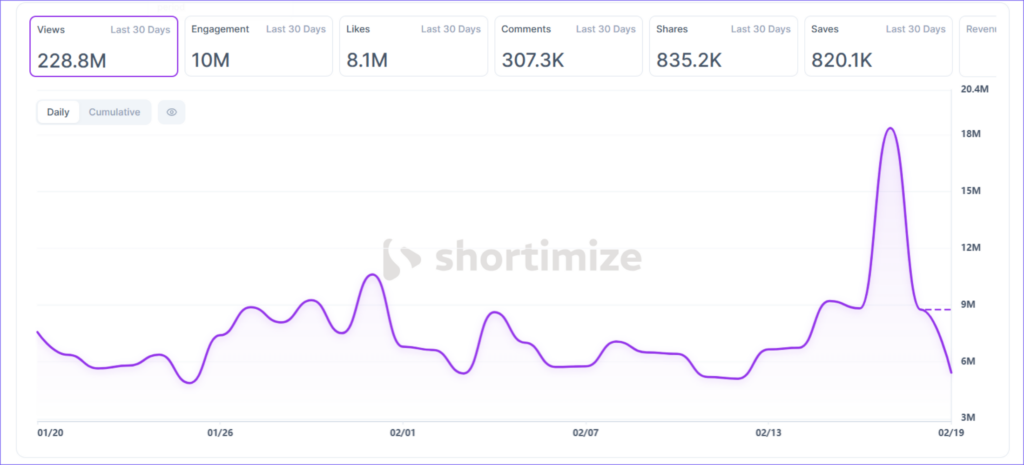Select the Engagement metric card
Screen dimensions: 1024x465
[259, 46]
